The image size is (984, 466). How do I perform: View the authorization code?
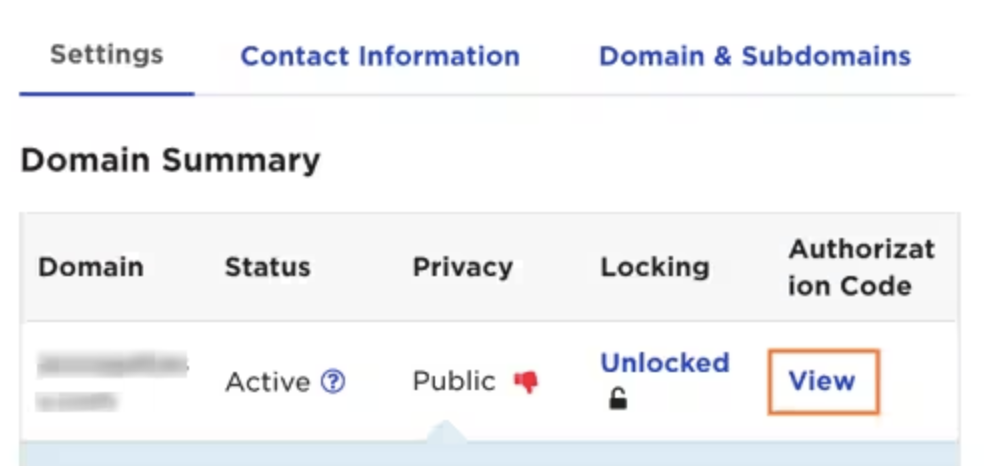pos(823,381)
